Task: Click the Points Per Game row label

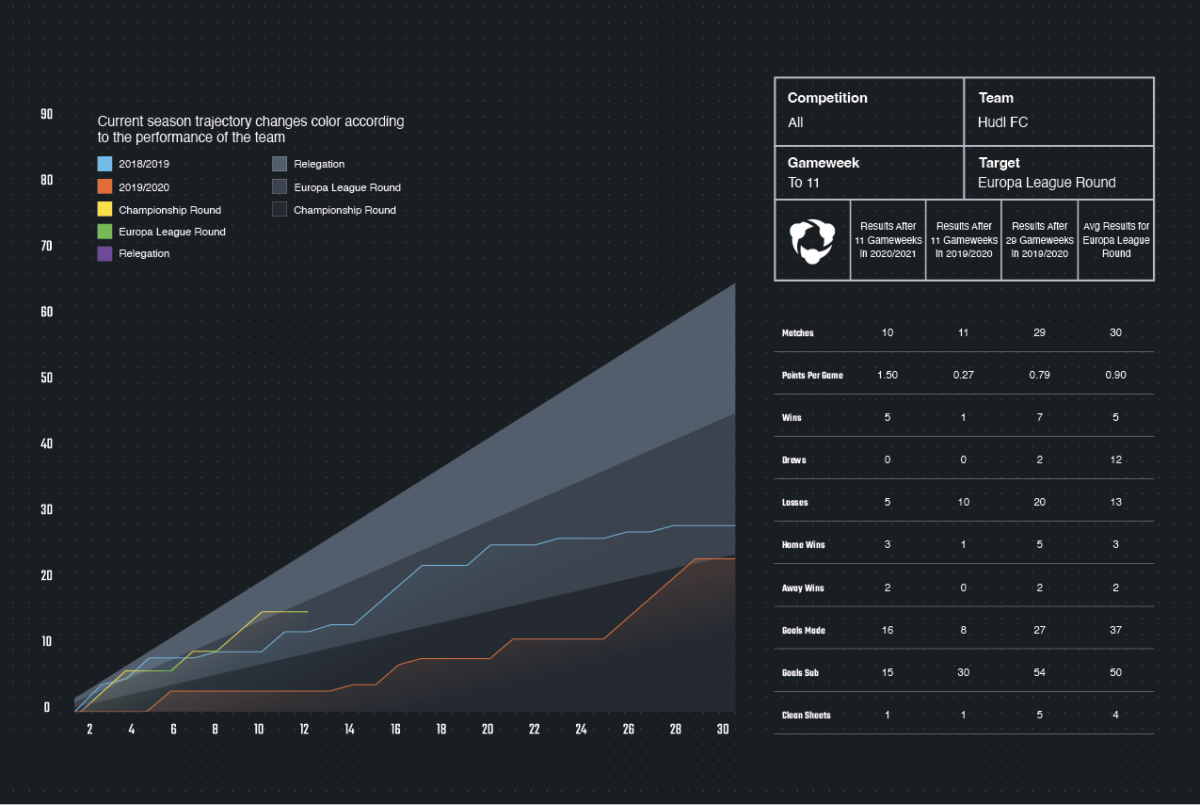Action: click(x=811, y=374)
